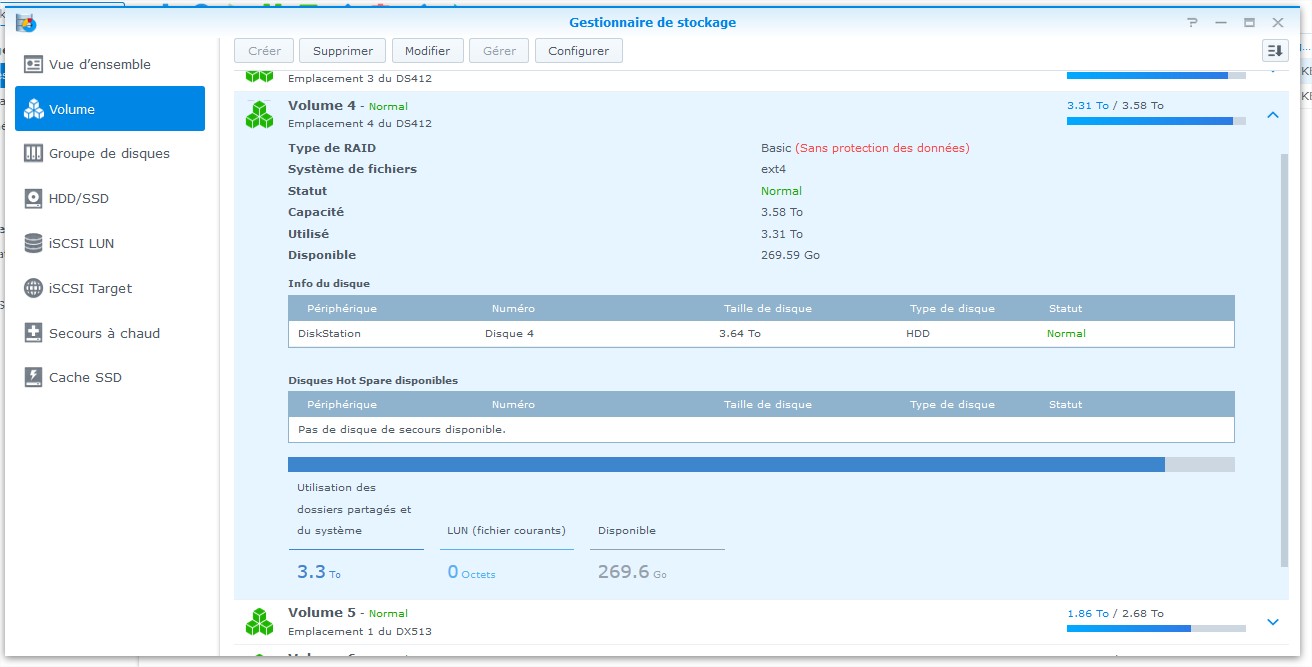Expand the Emplacement 3 volume chevron
The width and height of the screenshot is (1312, 667).
[x=1272, y=70]
